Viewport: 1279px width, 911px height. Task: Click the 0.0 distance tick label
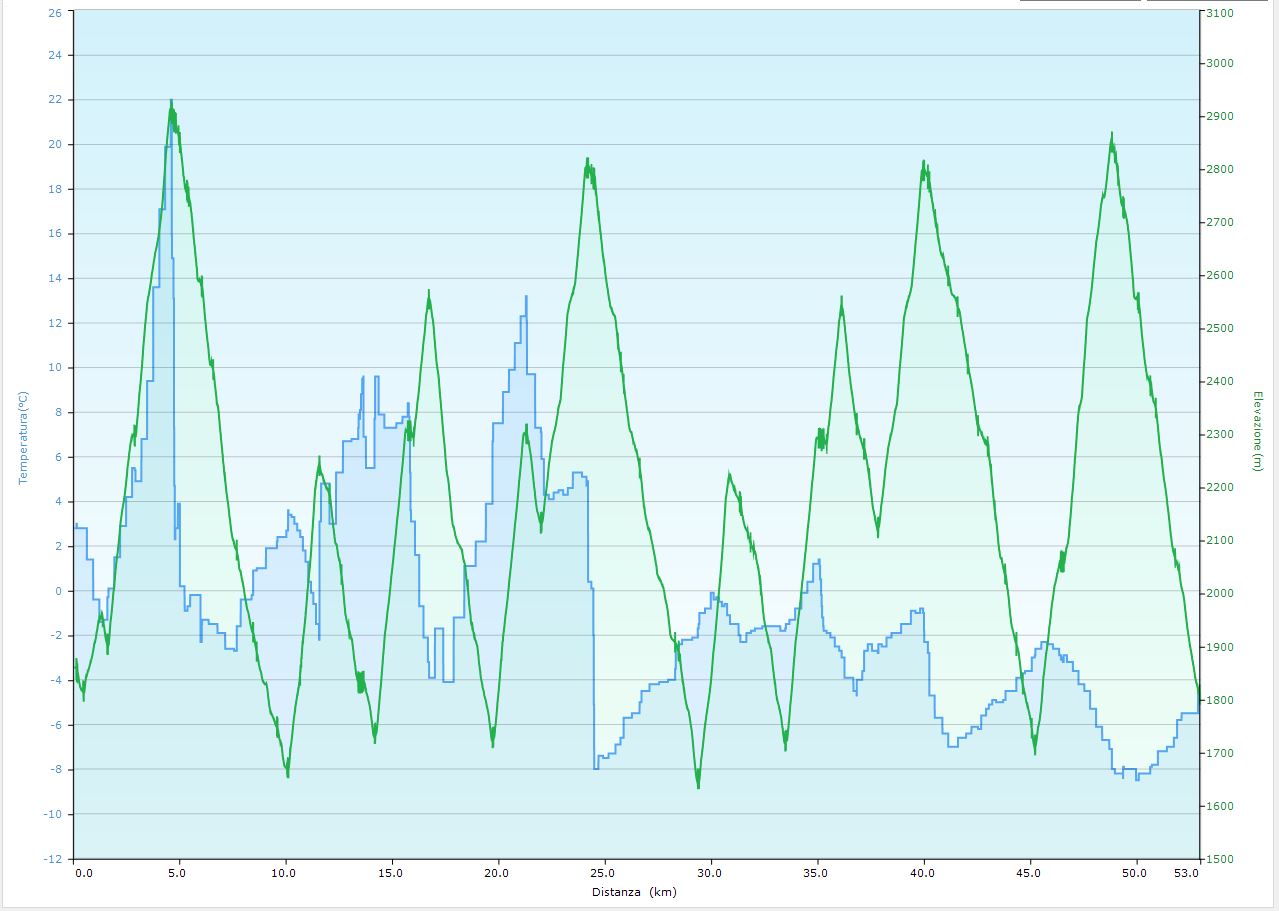click(x=84, y=873)
